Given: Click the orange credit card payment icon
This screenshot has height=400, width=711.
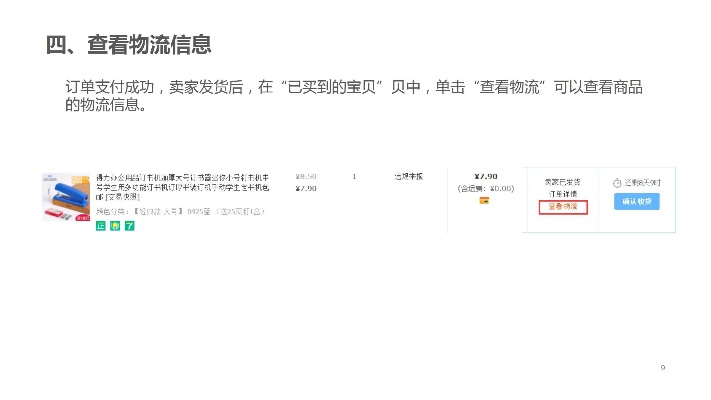Looking at the screenshot, I should click(485, 200).
